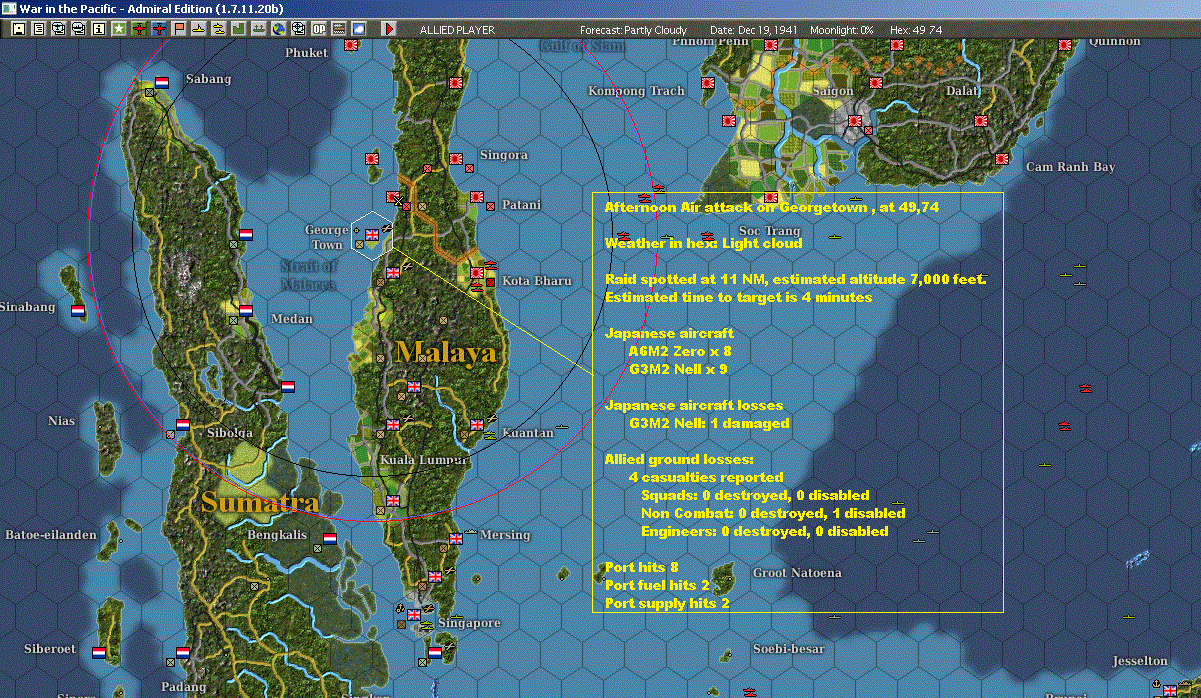1201x698 pixels.
Task: Select the British flag at Singapore
Action: (x=413, y=614)
